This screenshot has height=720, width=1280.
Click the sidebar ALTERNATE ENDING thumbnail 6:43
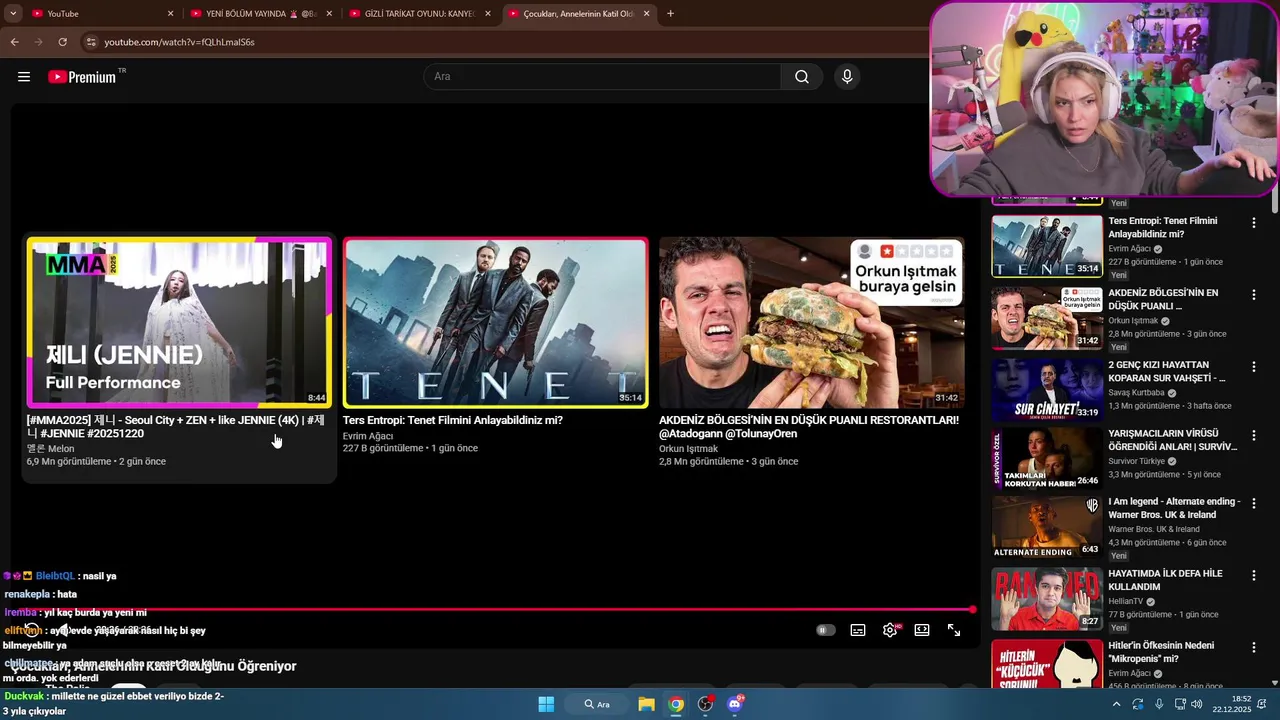point(1047,527)
